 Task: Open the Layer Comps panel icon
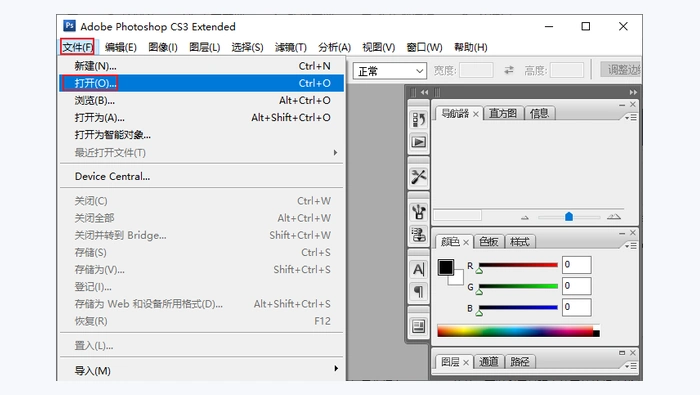coord(419,326)
